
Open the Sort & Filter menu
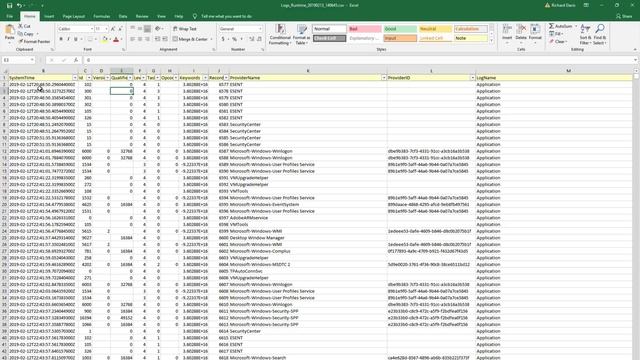[585, 34]
